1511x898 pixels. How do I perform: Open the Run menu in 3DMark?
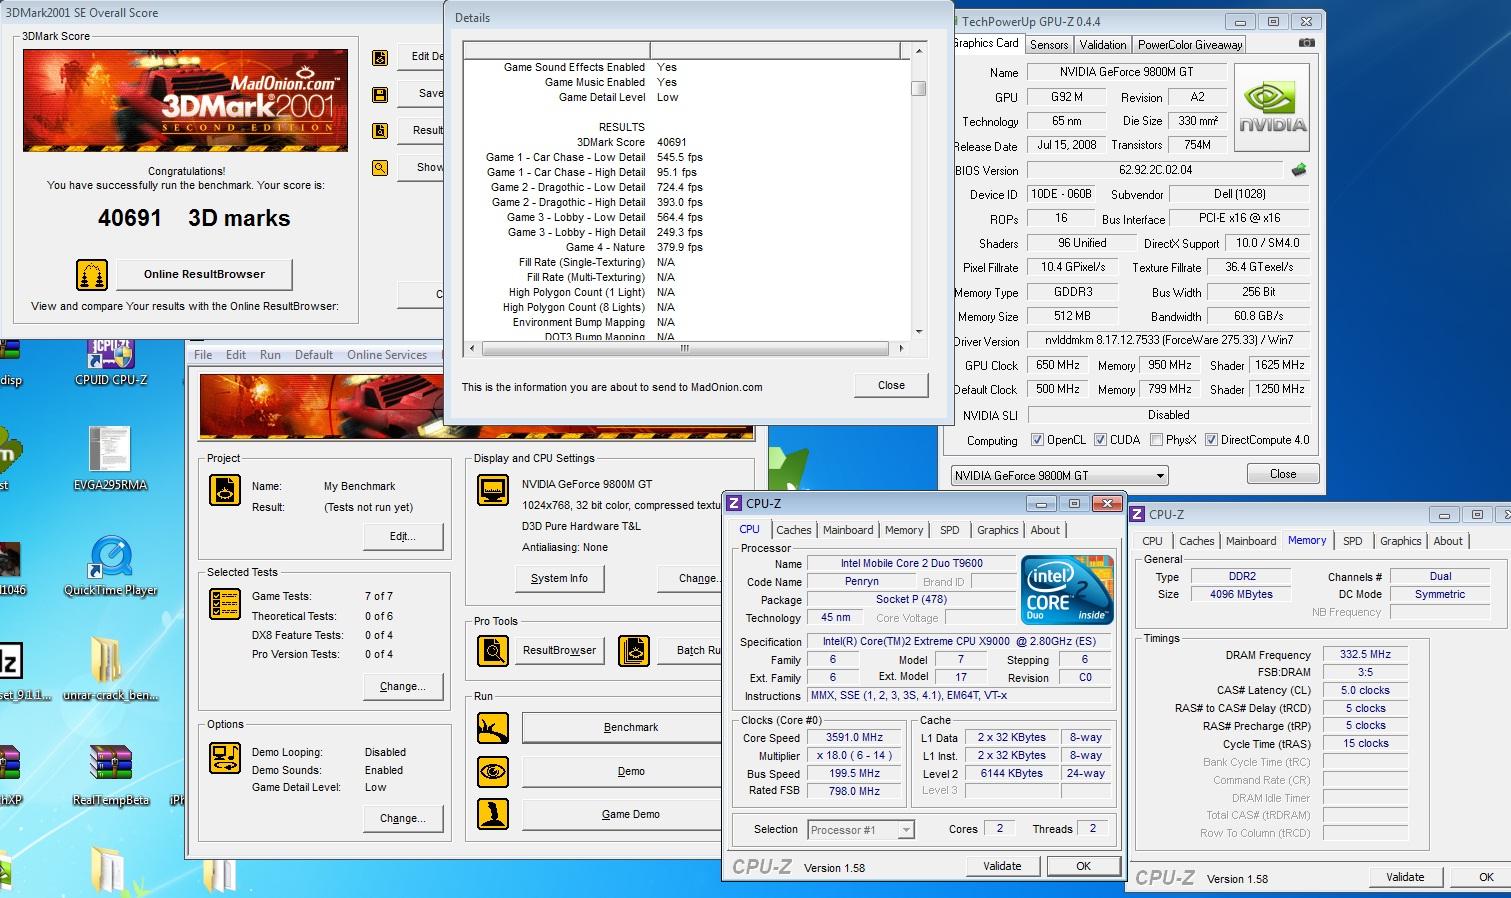tap(270, 355)
